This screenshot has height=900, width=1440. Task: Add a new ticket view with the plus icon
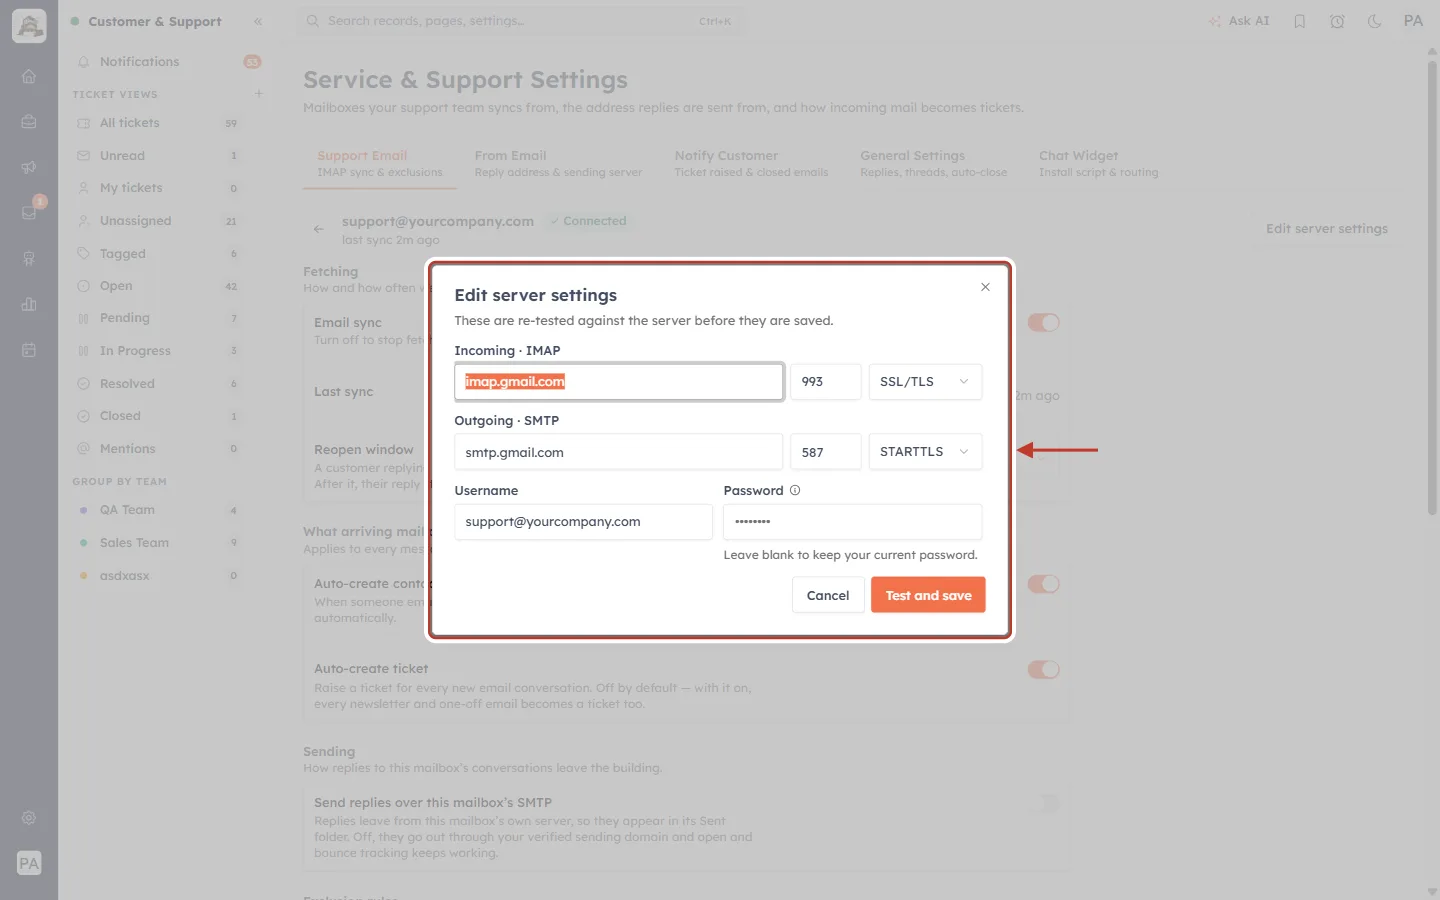(259, 94)
